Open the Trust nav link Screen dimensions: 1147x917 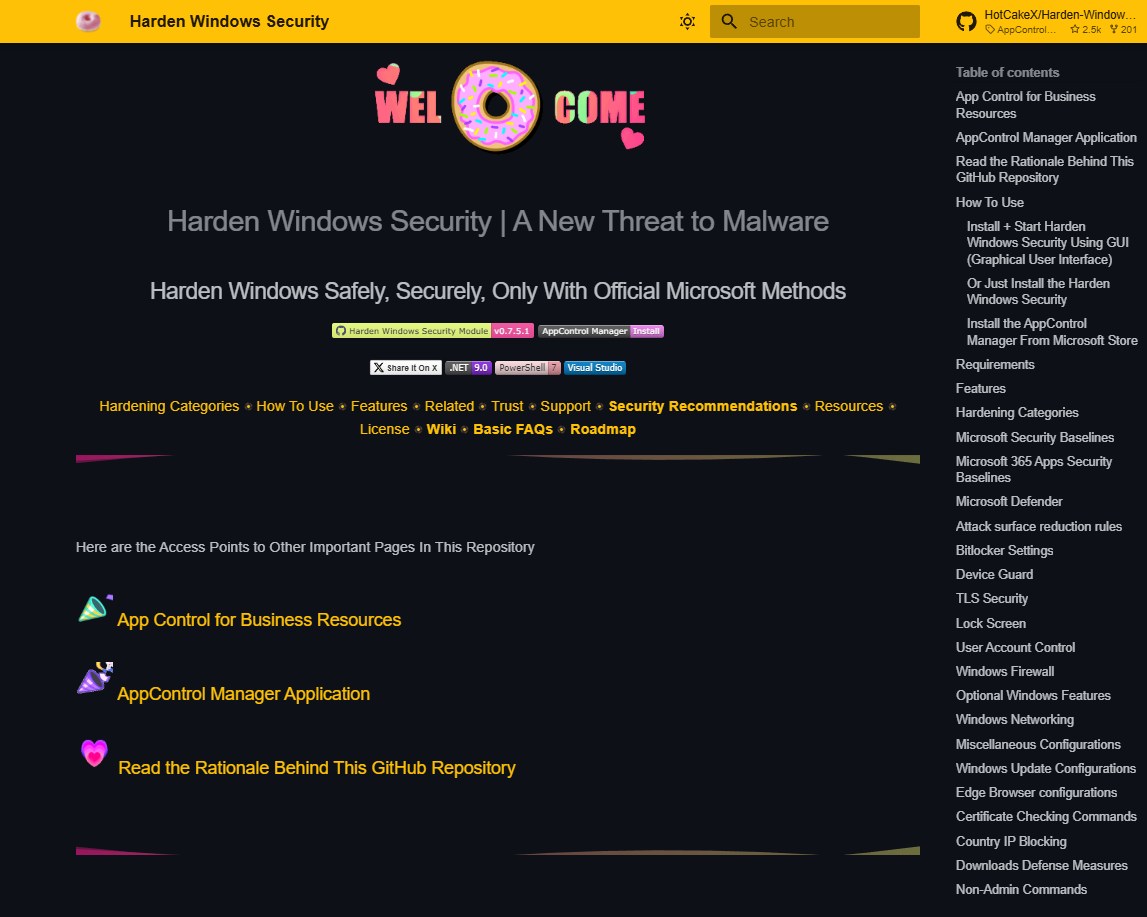click(507, 406)
